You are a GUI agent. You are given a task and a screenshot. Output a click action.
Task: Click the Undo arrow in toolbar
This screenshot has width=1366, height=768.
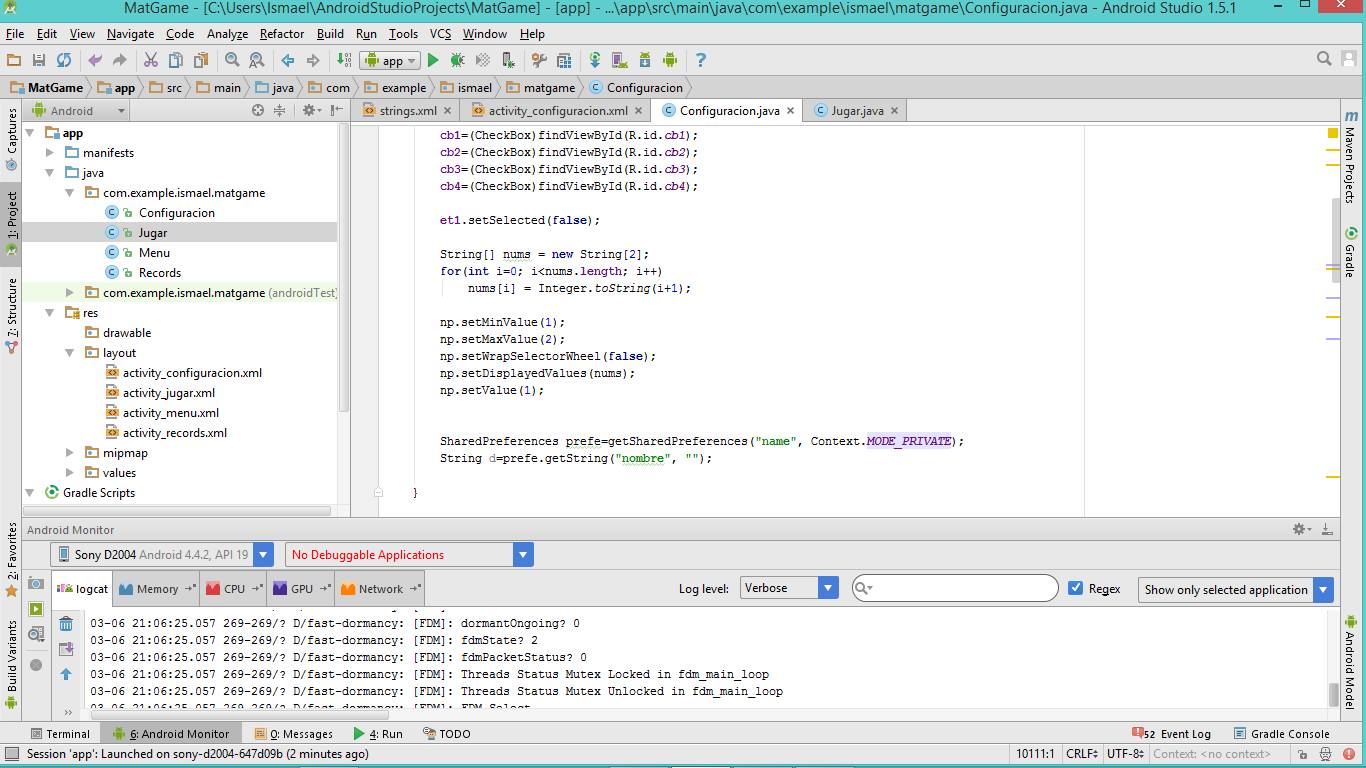(x=95, y=60)
